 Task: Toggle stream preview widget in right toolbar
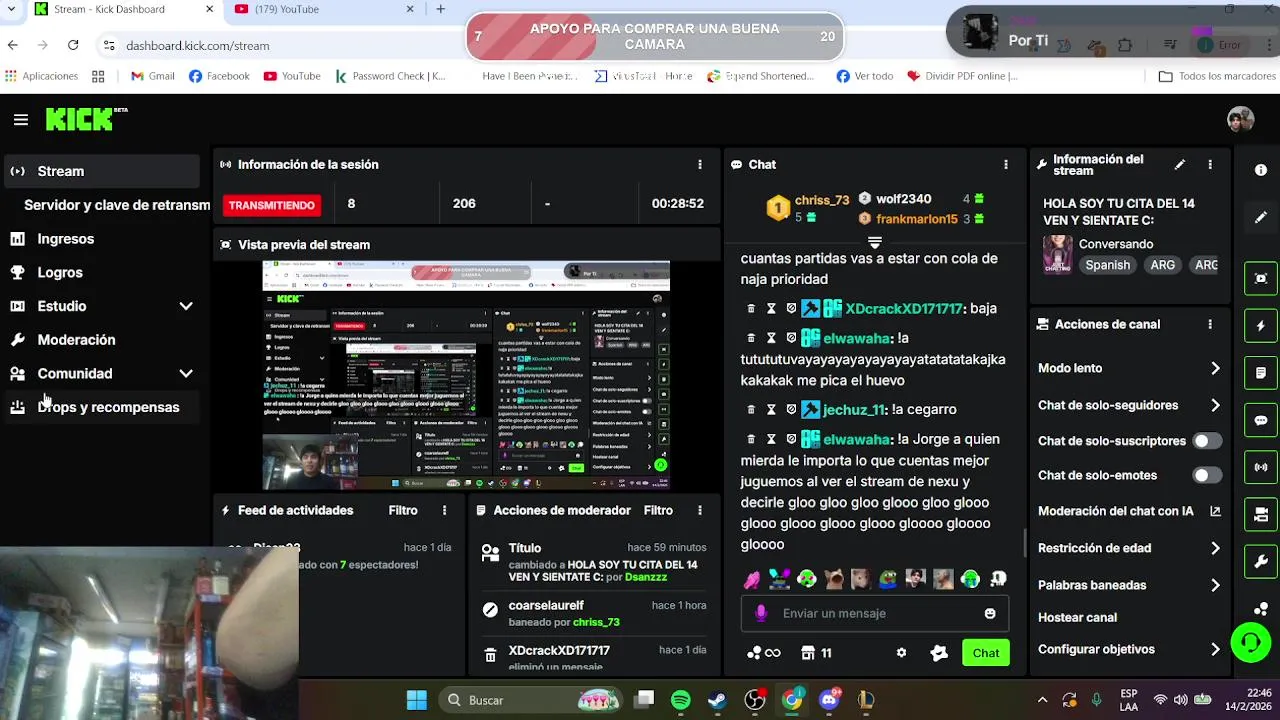pos(1261,278)
